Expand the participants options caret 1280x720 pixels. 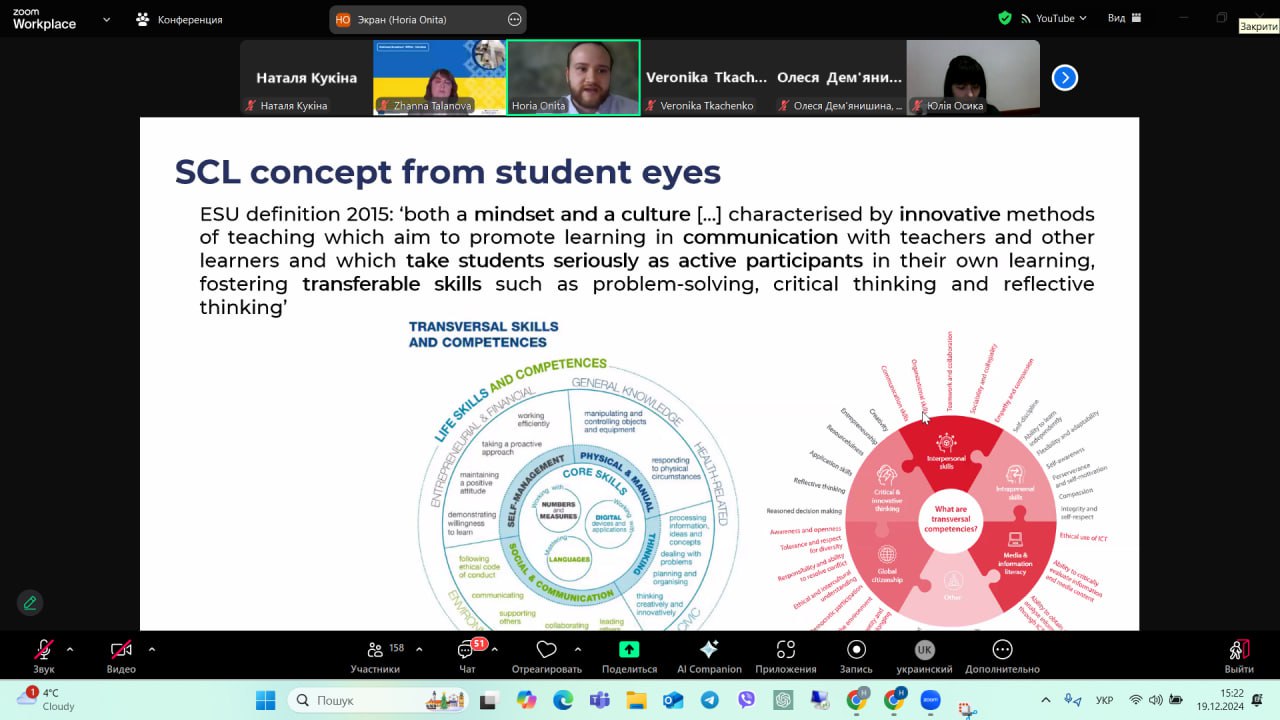click(x=419, y=649)
